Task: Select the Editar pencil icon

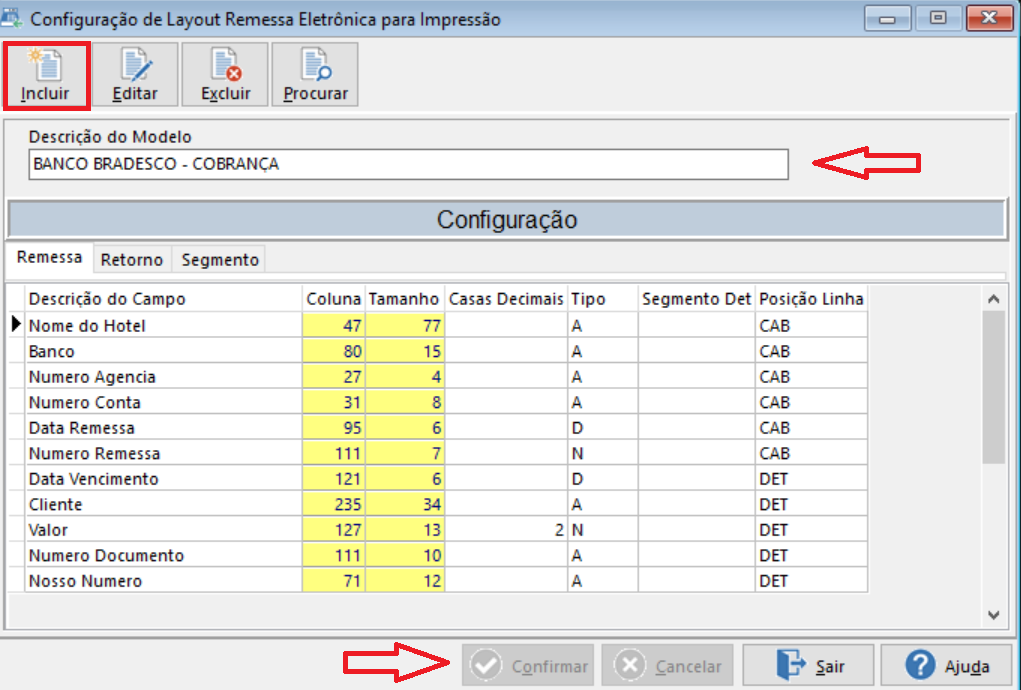Action: (x=135, y=65)
